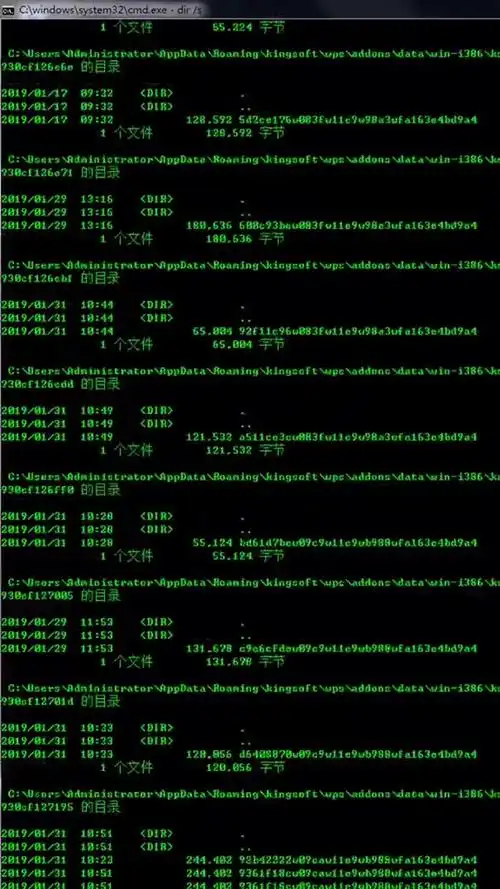
Task: Select the 930cf126edd 的目录 heading line
Action: 61,384
